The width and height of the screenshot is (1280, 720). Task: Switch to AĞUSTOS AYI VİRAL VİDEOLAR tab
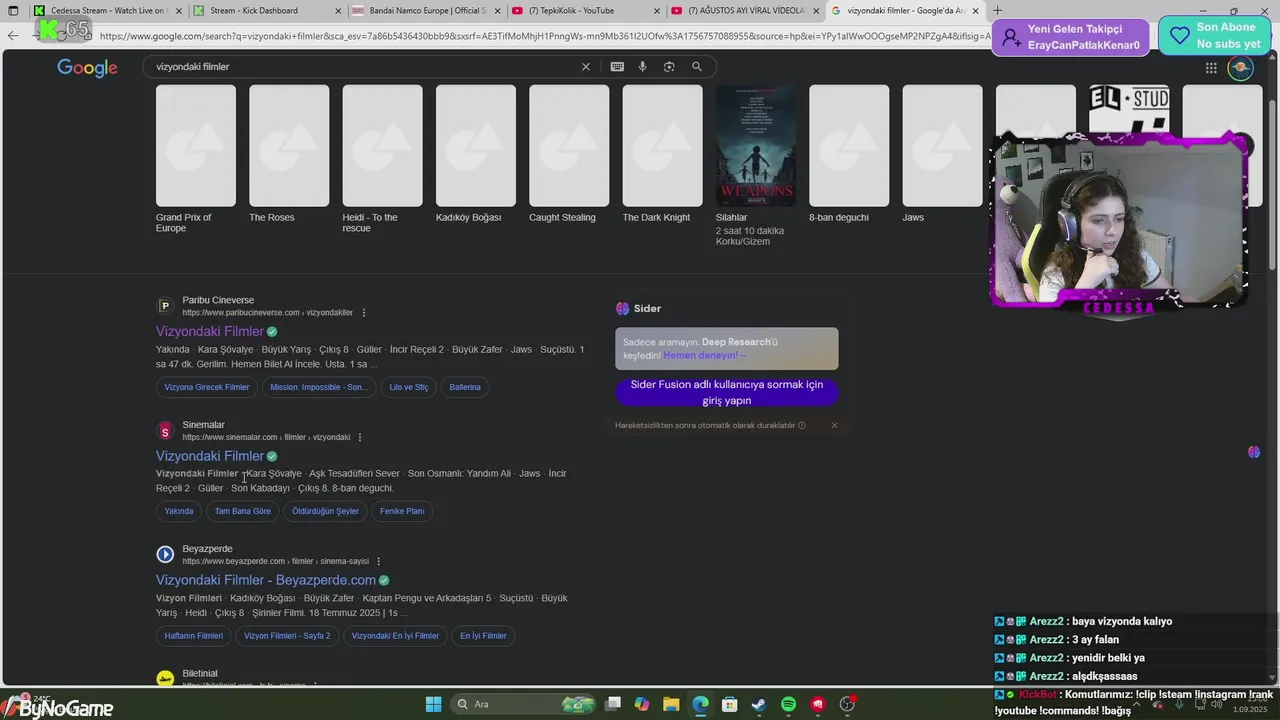click(745, 11)
